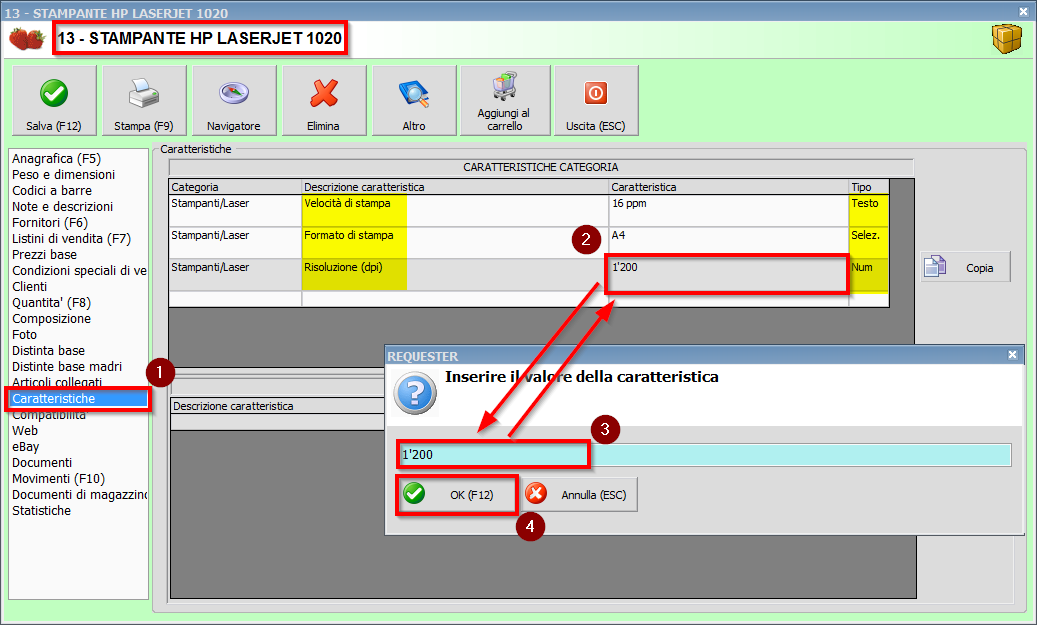Select Condizioni speciali di vendita entry

(x=79, y=271)
